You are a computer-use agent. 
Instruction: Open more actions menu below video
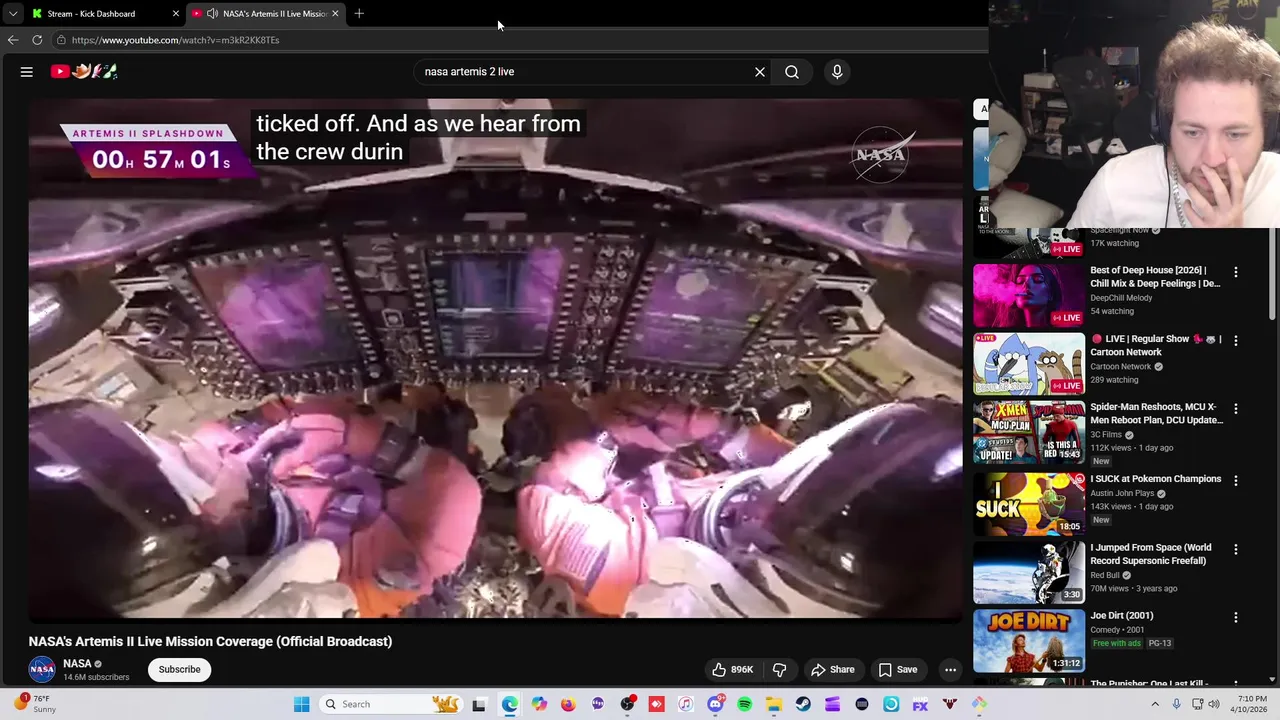pos(951,670)
